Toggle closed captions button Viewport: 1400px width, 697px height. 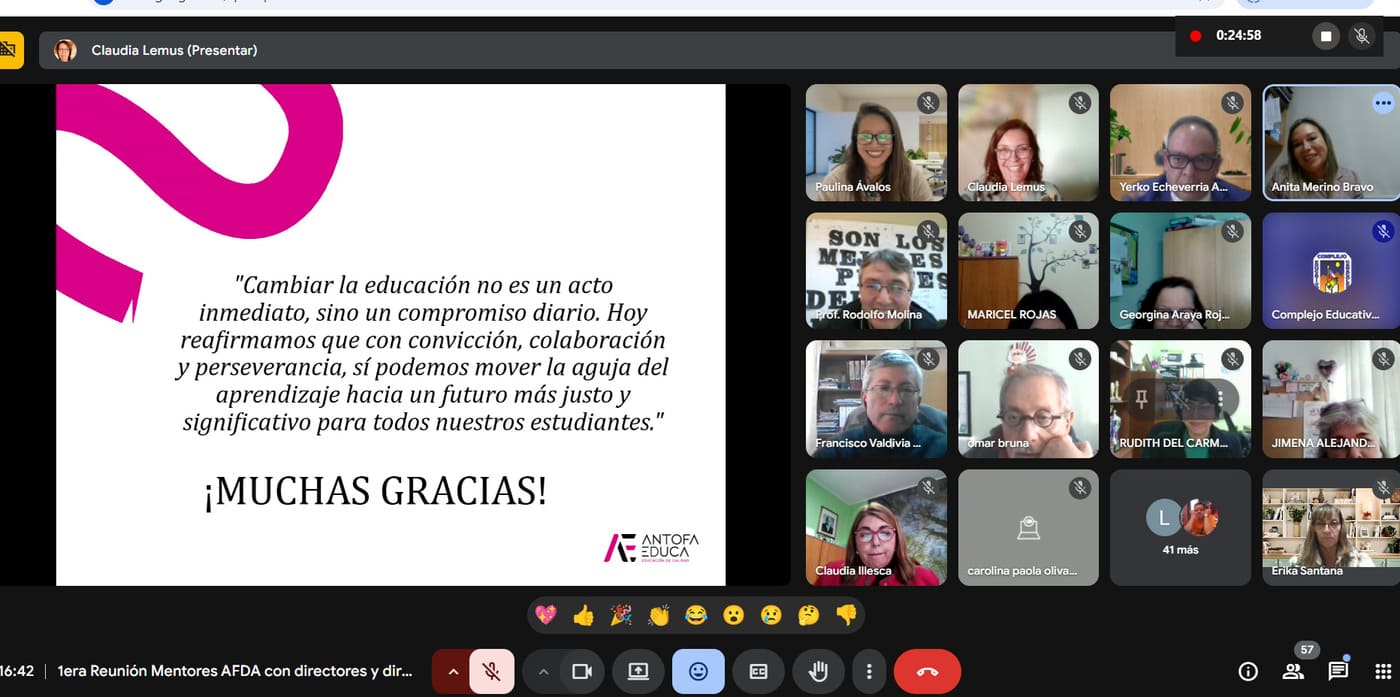coord(759,672)
